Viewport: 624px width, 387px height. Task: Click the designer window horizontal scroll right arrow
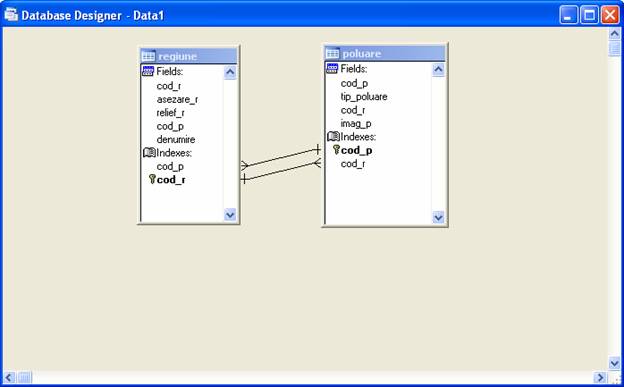pyautogui.click(x=600, y=377)
